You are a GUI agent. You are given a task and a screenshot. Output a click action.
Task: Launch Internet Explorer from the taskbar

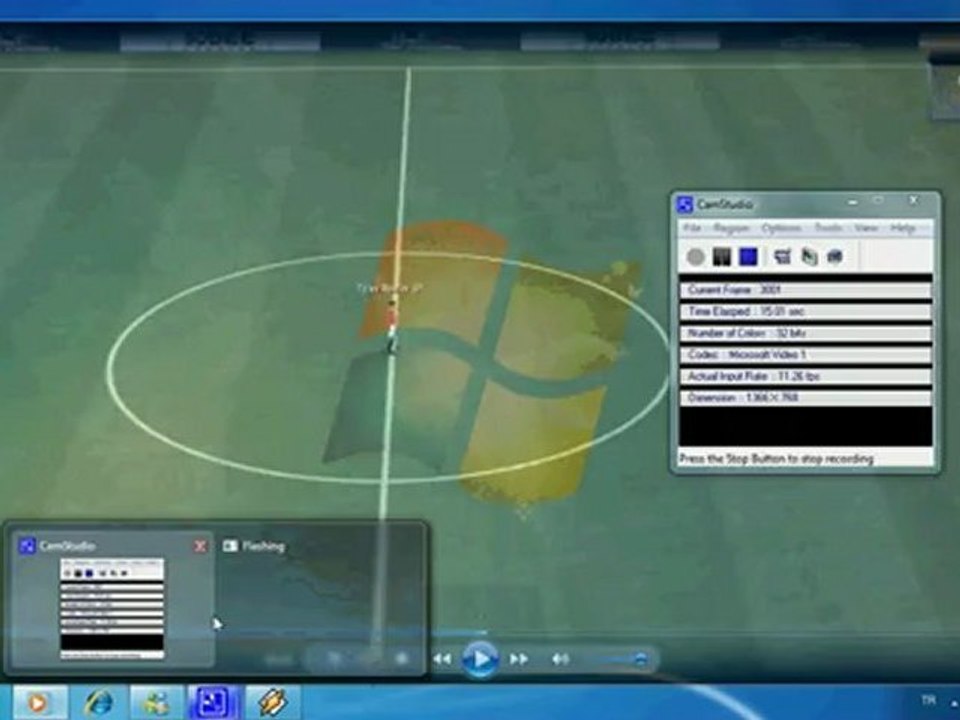(x=99, y=702)
